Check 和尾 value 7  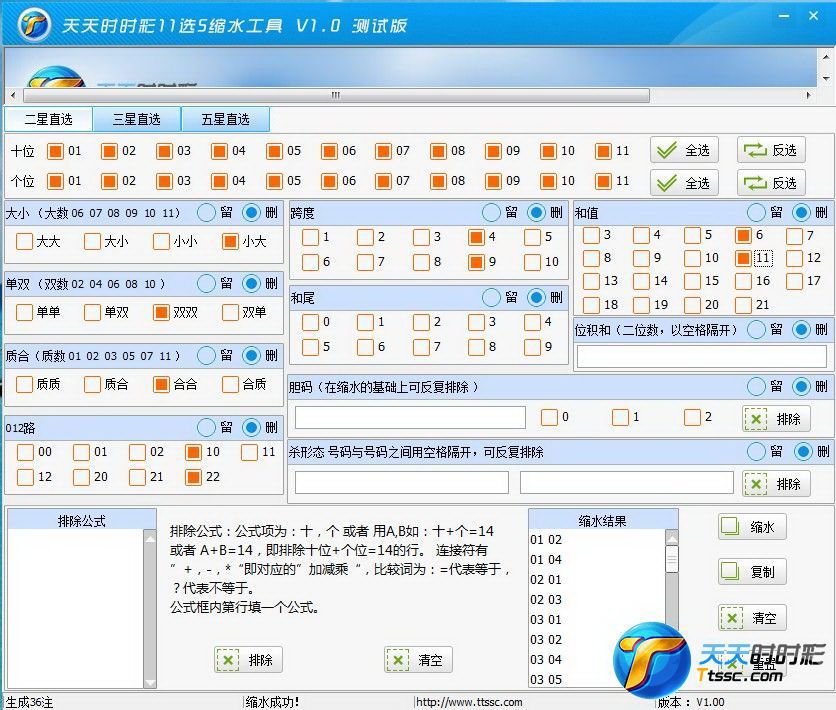pos(421,347)
